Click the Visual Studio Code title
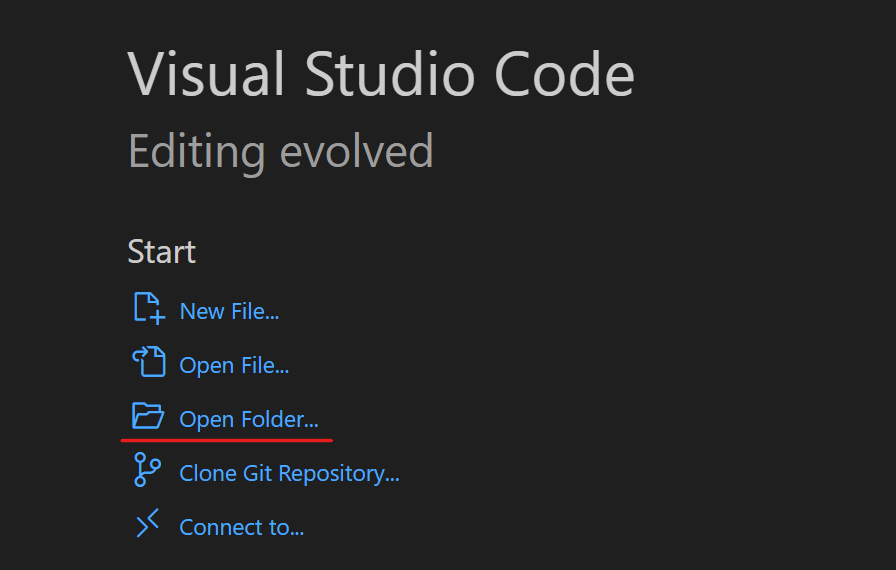The image size is (896, 570). coord(381,74)
